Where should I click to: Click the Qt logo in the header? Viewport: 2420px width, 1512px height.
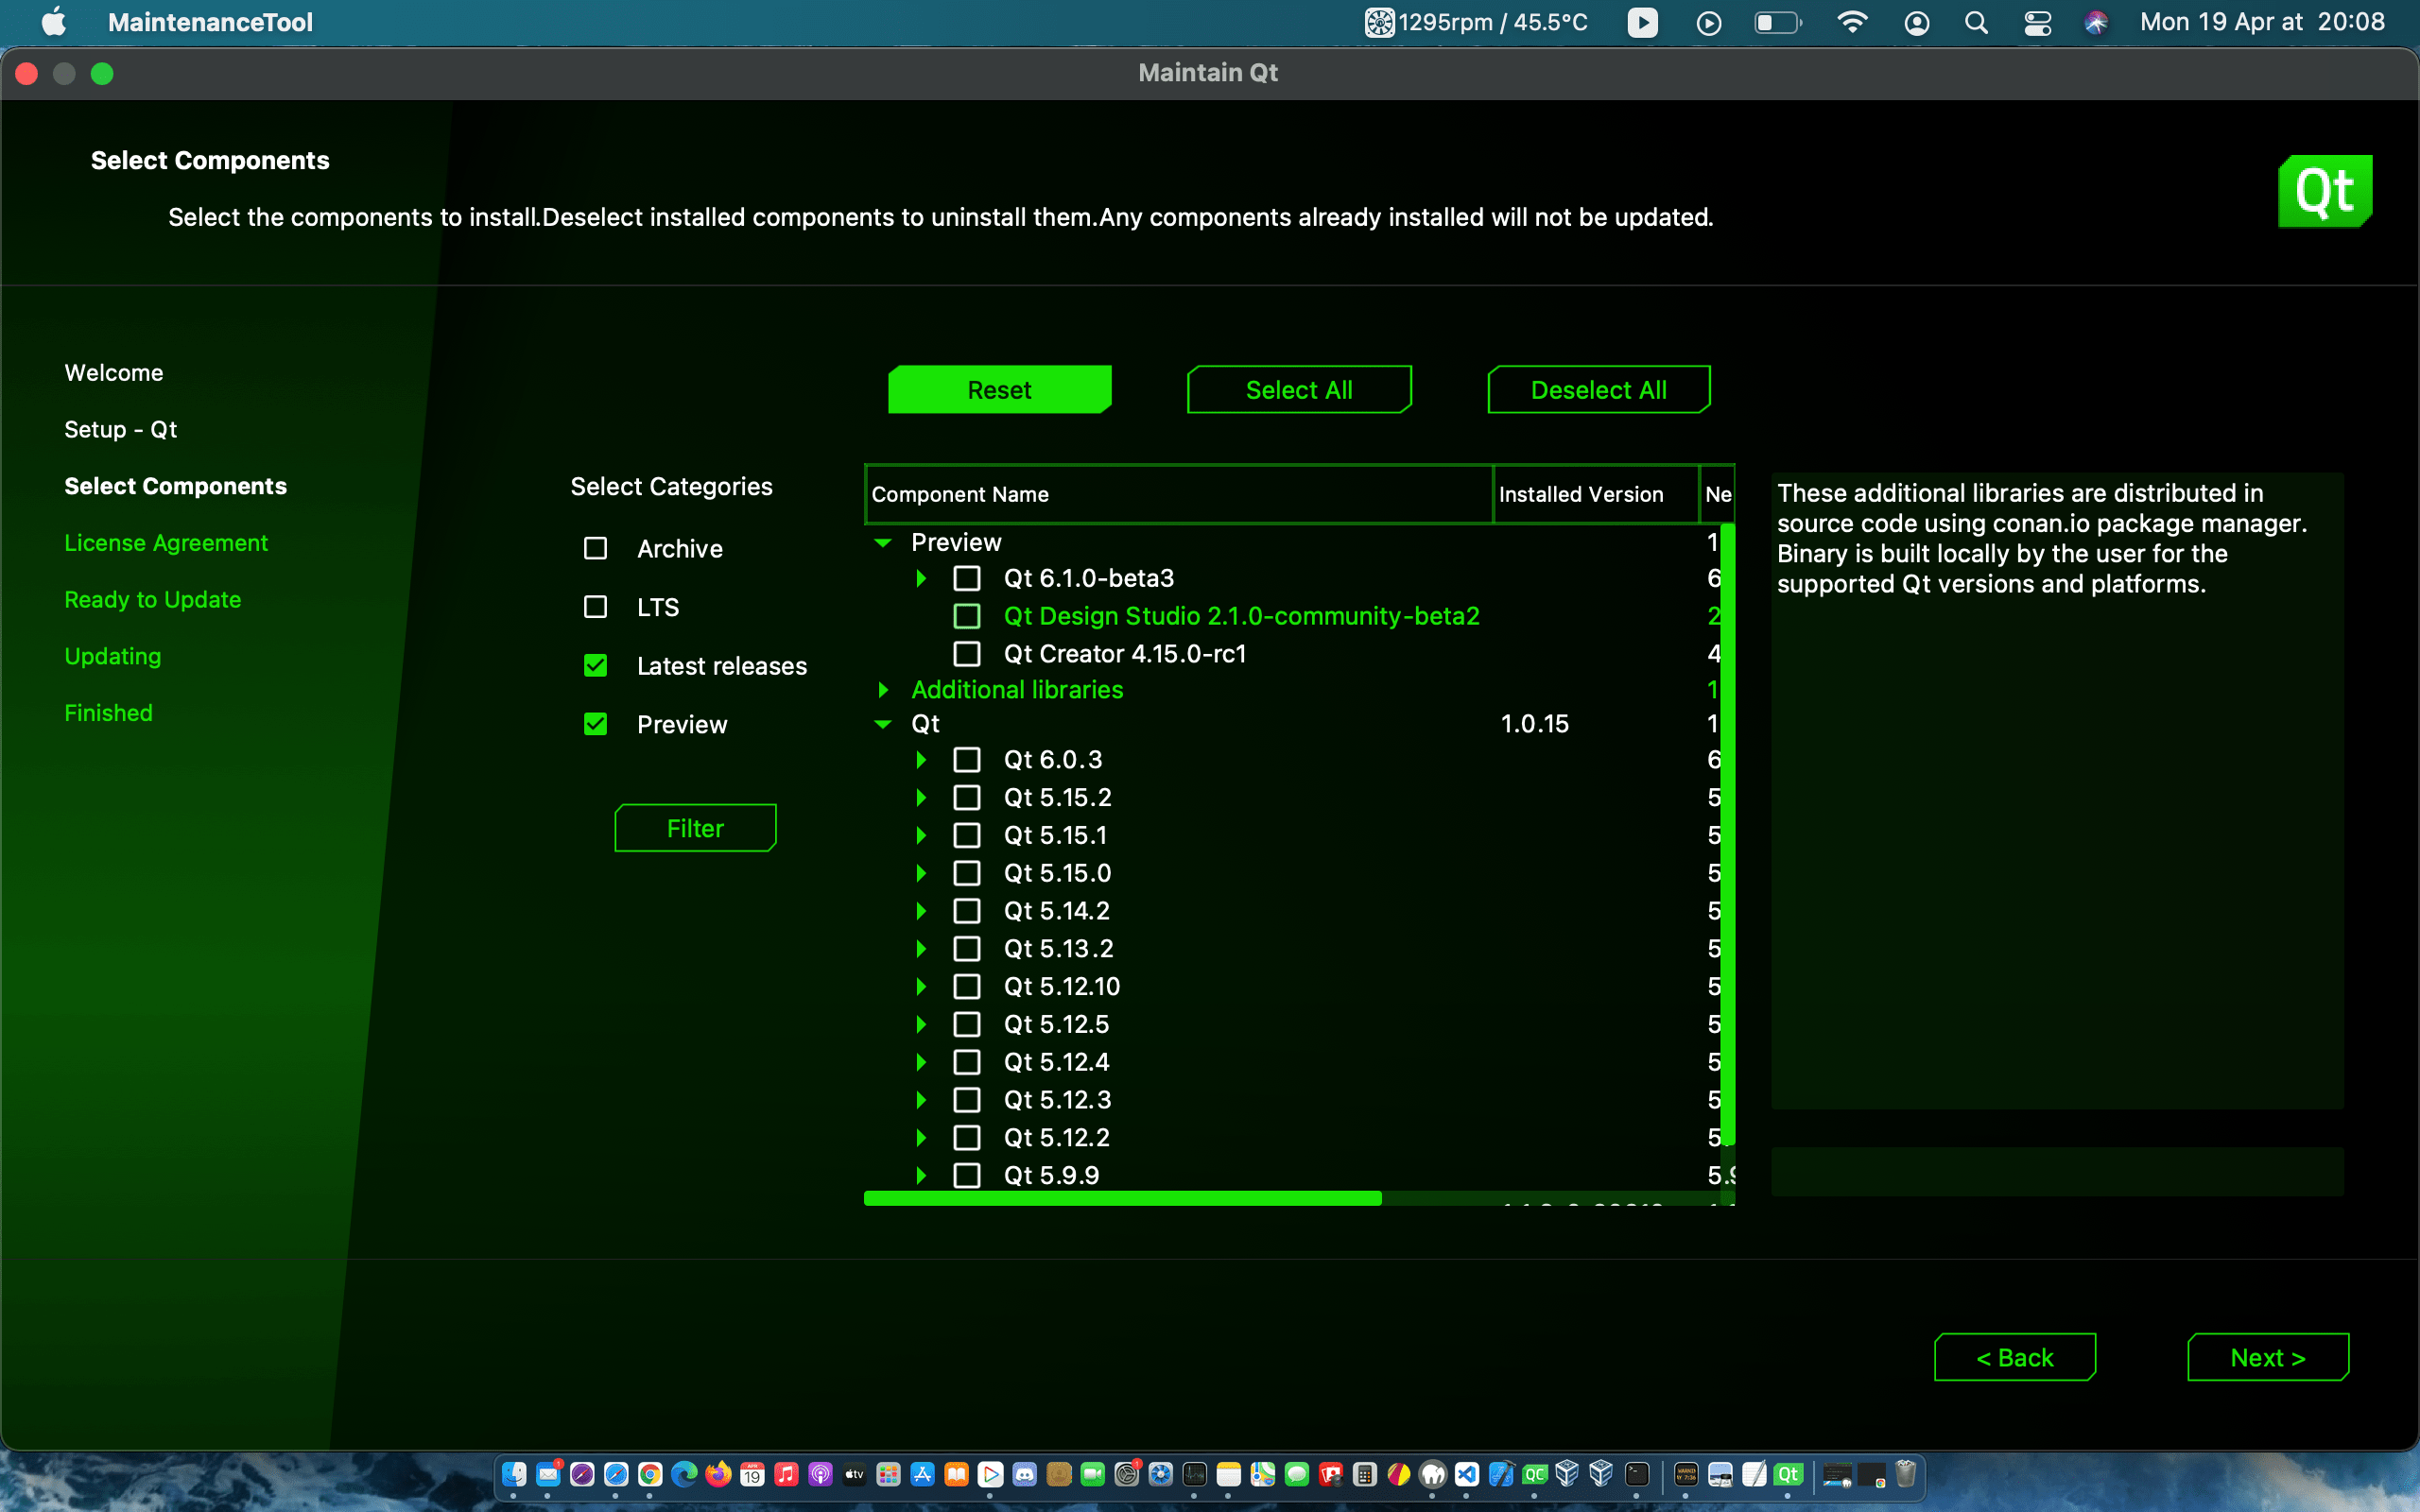(2325, 191)
